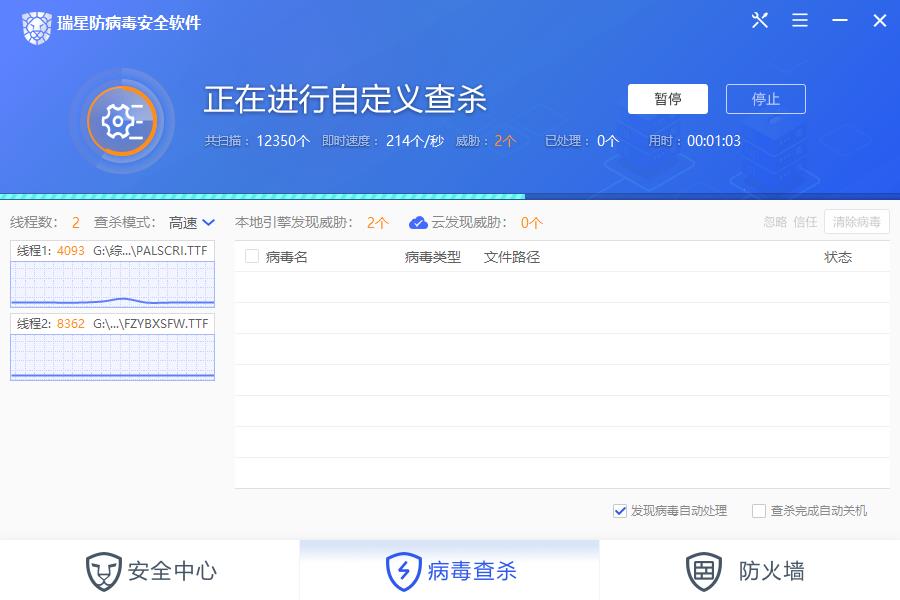The width and height of the screenshot is (900, 600).
Task: Click the 病毒名 column header
Action: coord(286,257)
